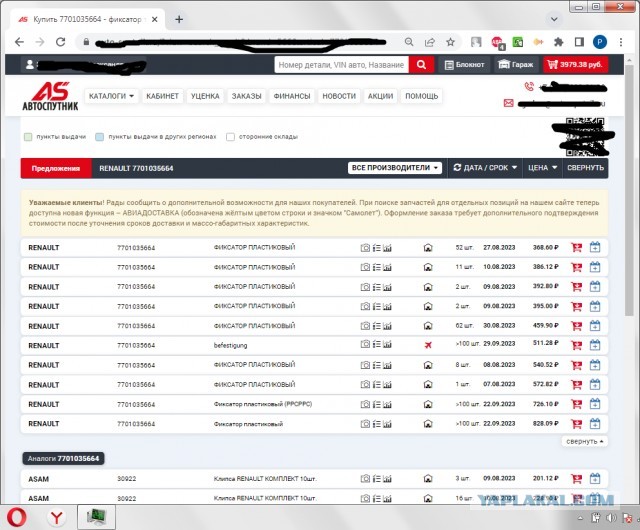Click the volume icon in system tray

(611, 518)
